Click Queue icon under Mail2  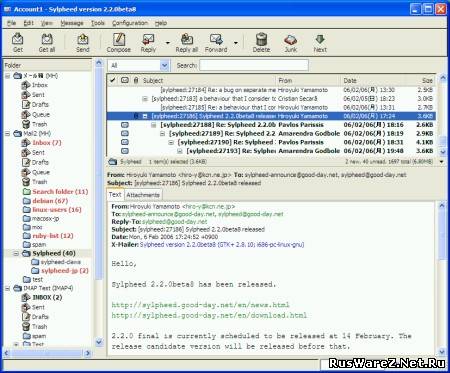[26, 172]
